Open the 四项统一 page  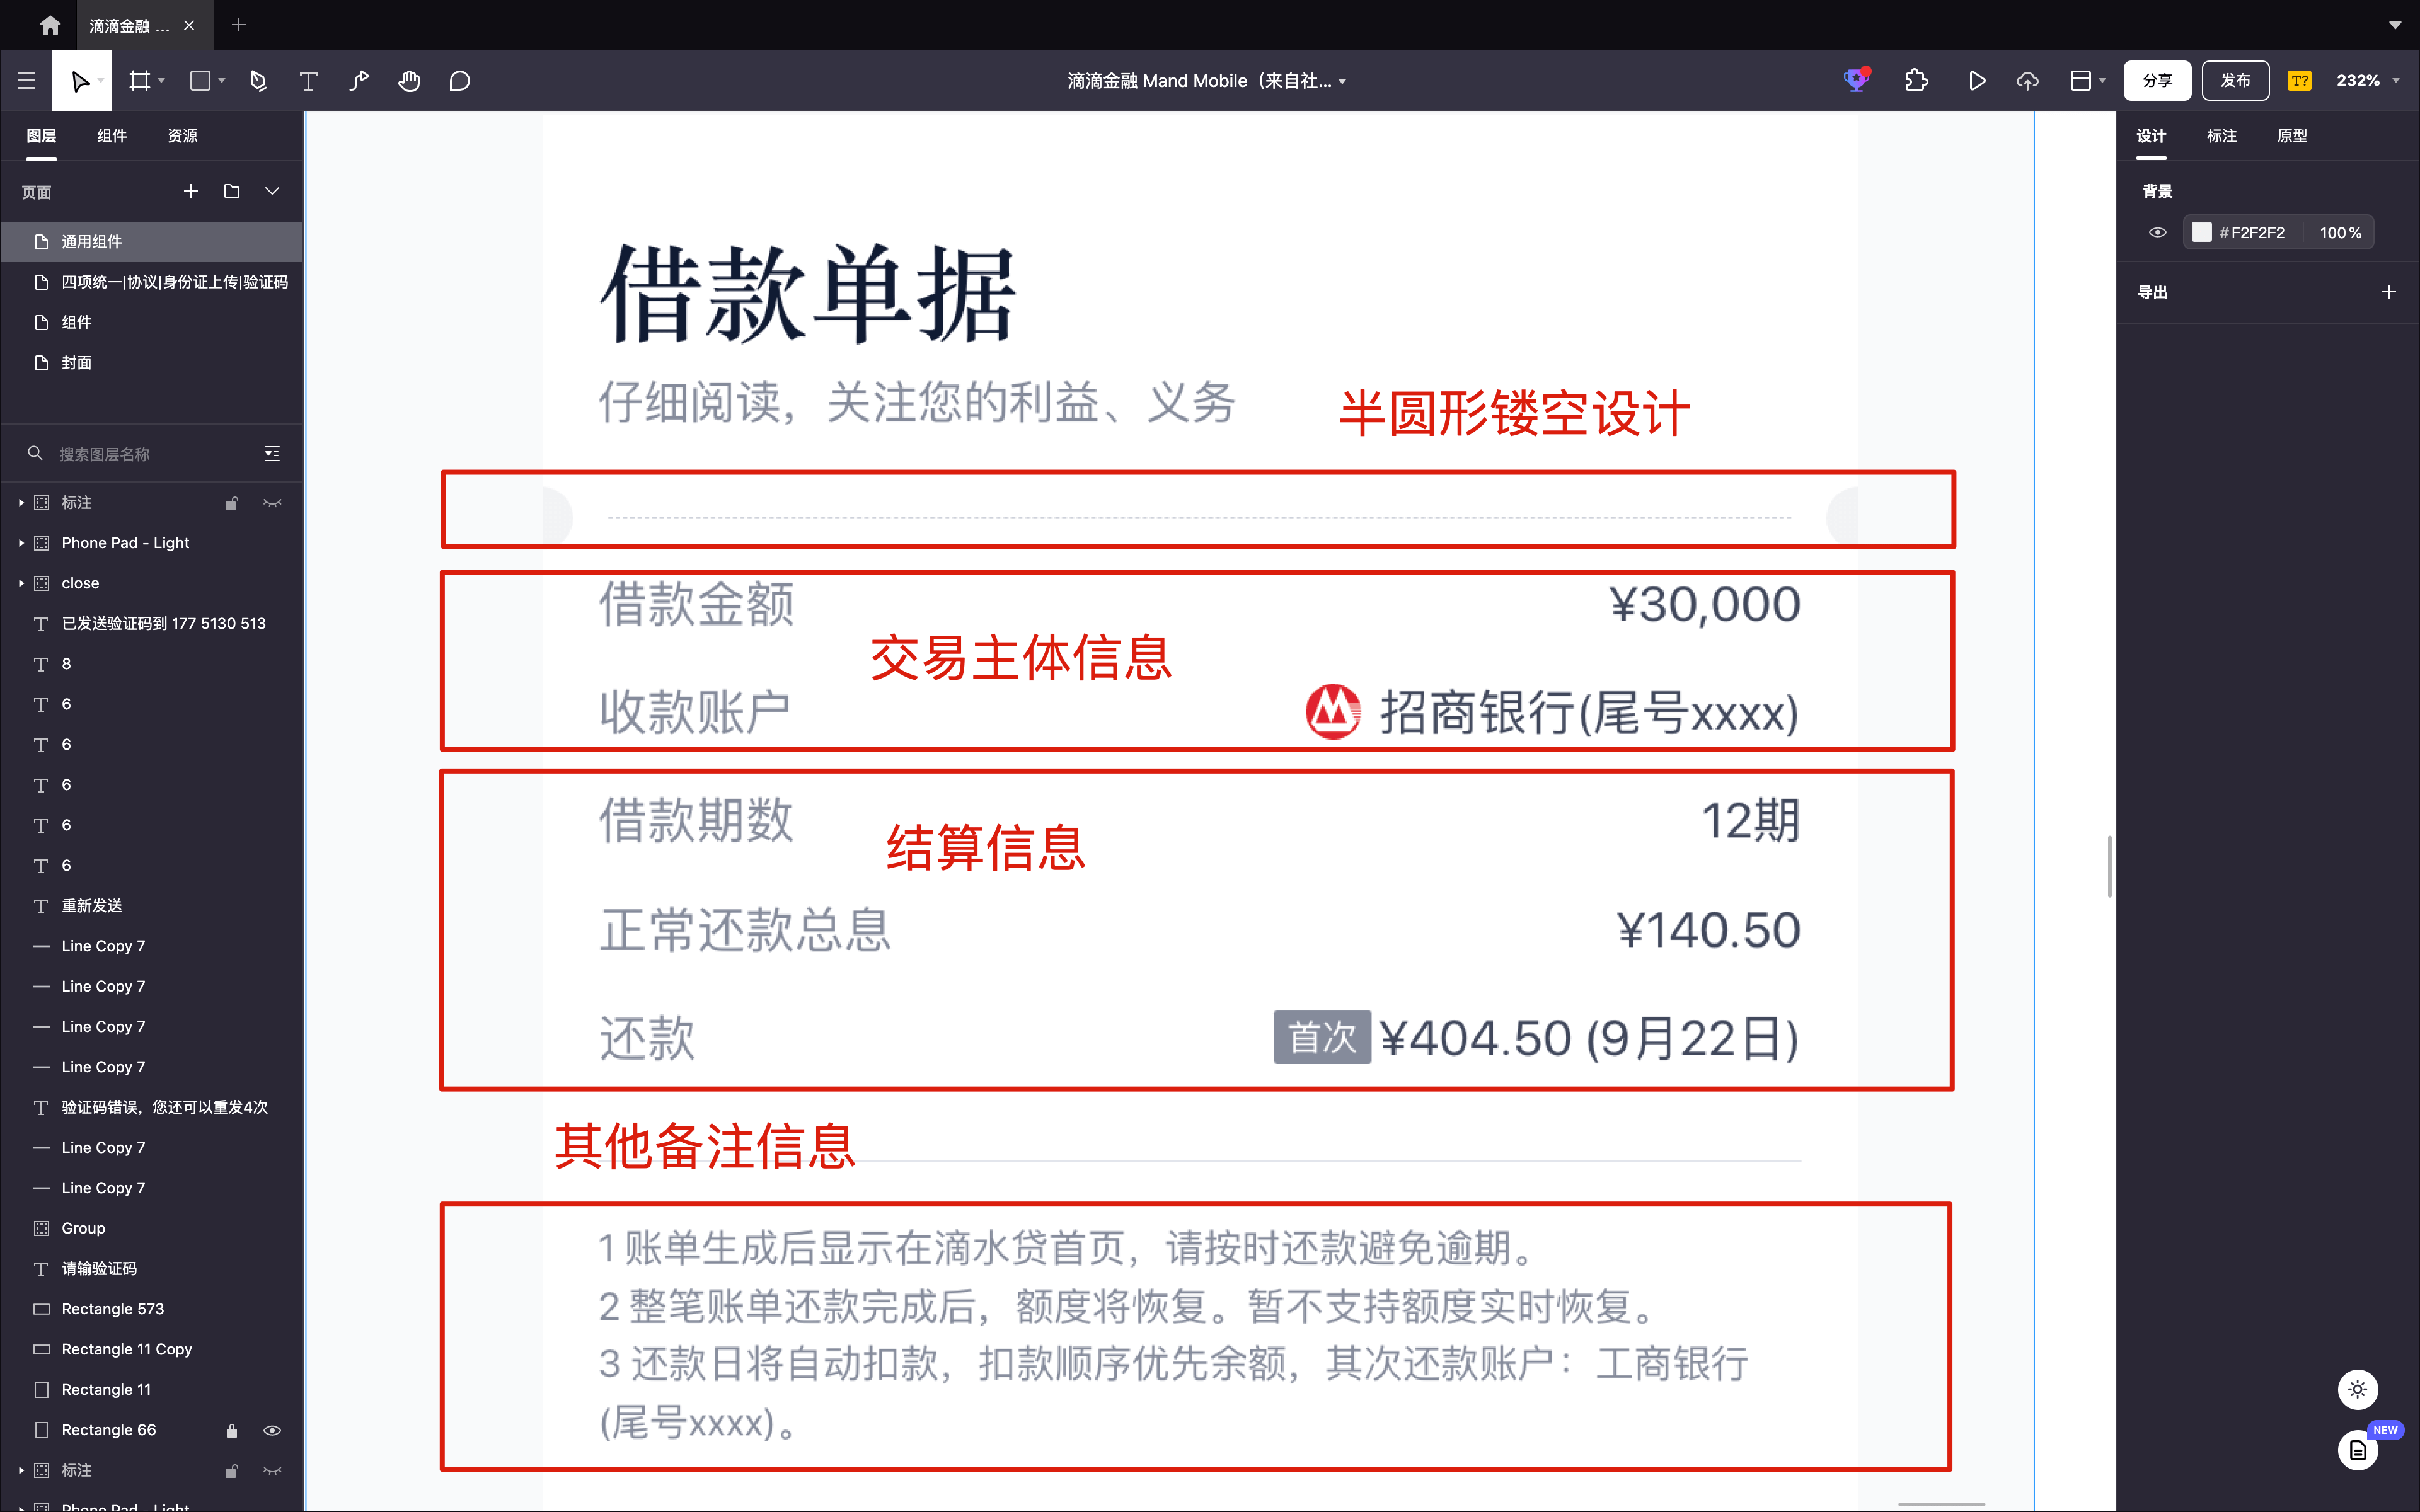(x=152, y=282)
